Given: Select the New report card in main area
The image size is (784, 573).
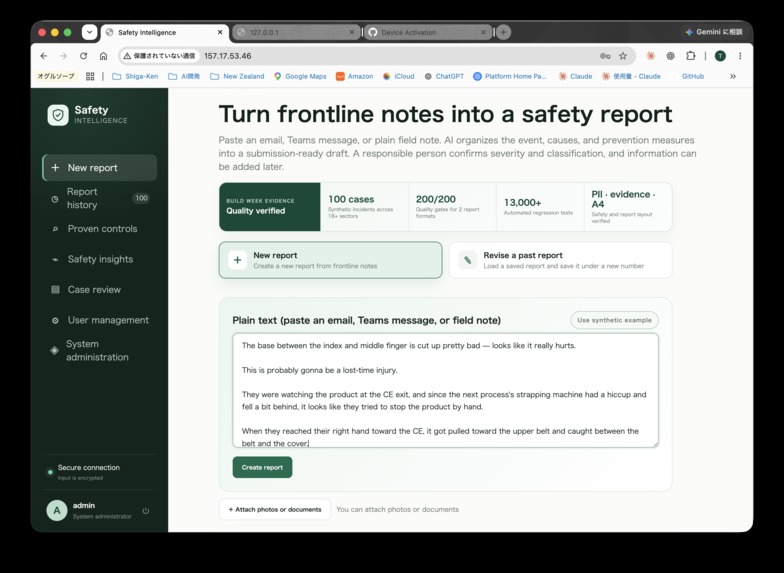Looking at the screenshot, I should click(x=330, y=260).
